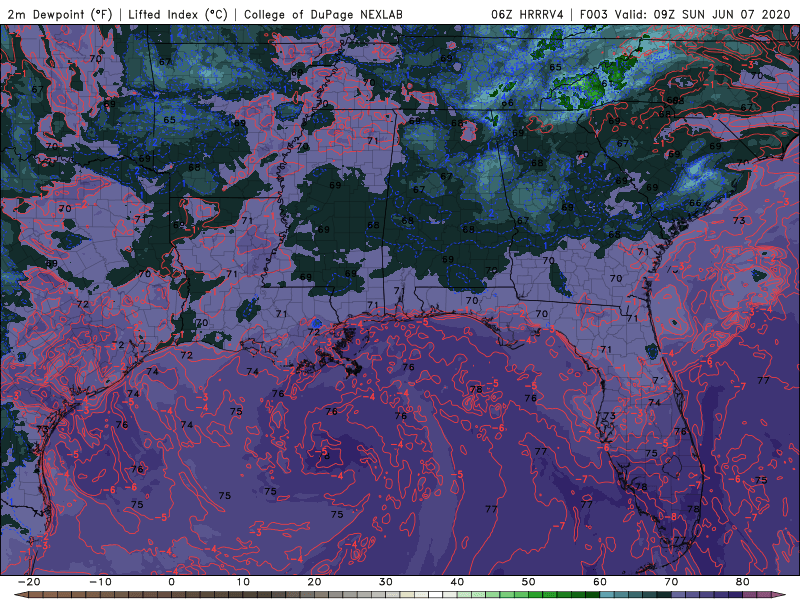The width and height of the screenshot is (800, 600).
Task: Click the left arrow end of the colorbar
Action: pyautogui.click(x=21, y=595)
